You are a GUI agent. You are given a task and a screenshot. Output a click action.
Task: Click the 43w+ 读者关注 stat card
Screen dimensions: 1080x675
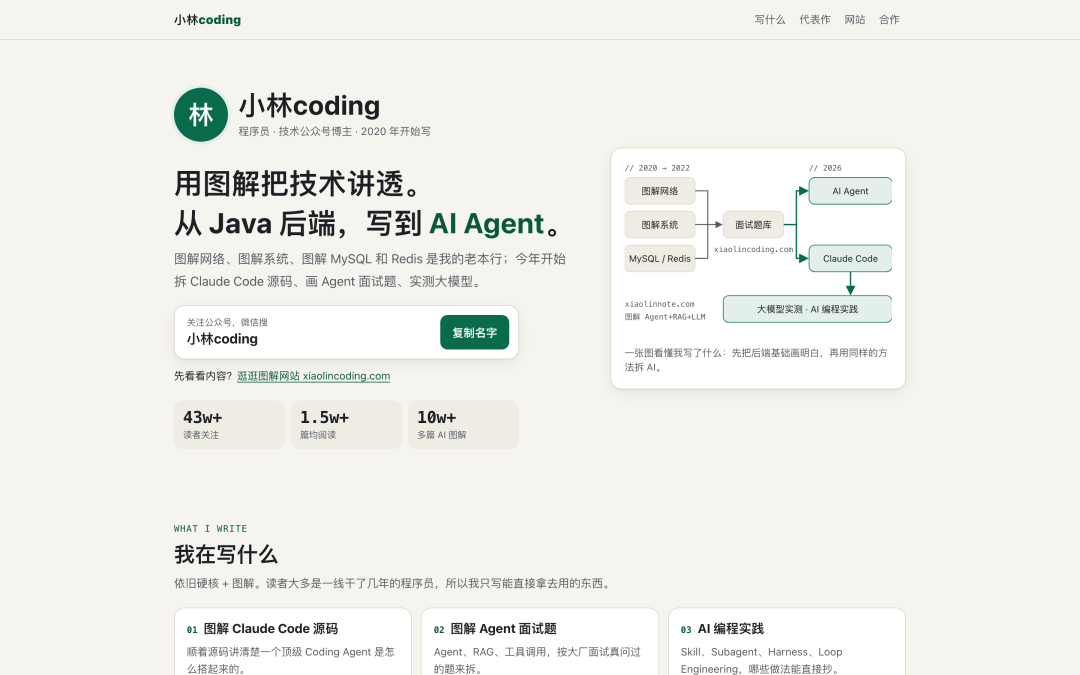229,425
